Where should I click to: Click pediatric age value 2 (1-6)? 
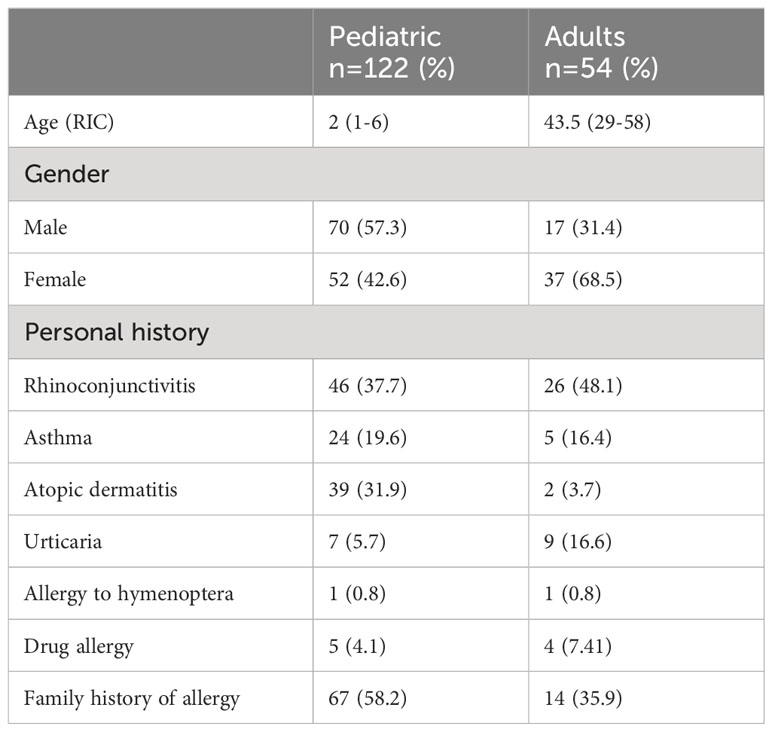[x=358, y=122]
